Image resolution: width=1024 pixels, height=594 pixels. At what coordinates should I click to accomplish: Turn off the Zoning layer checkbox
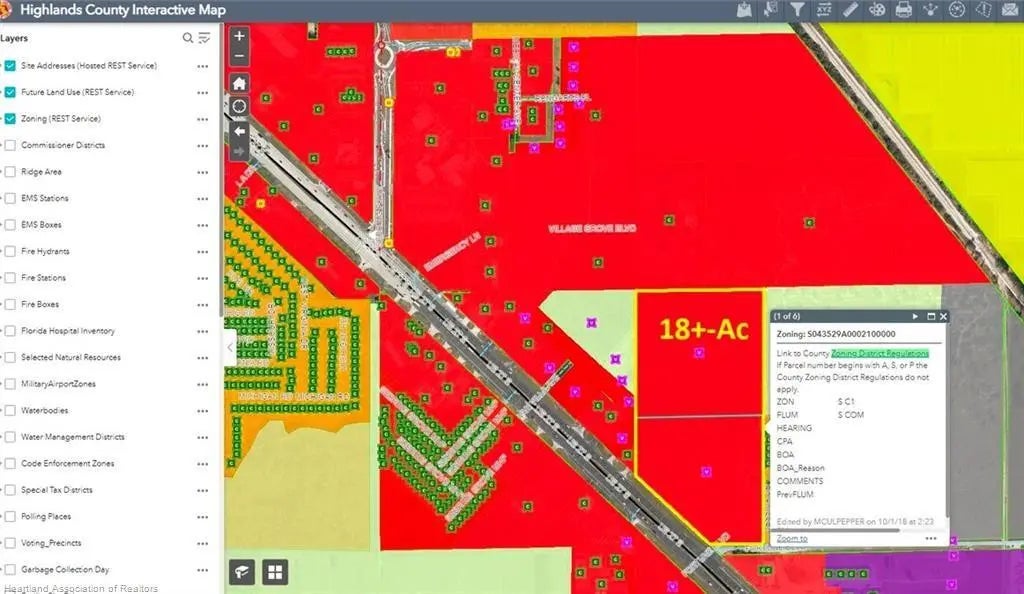point(10,119)
